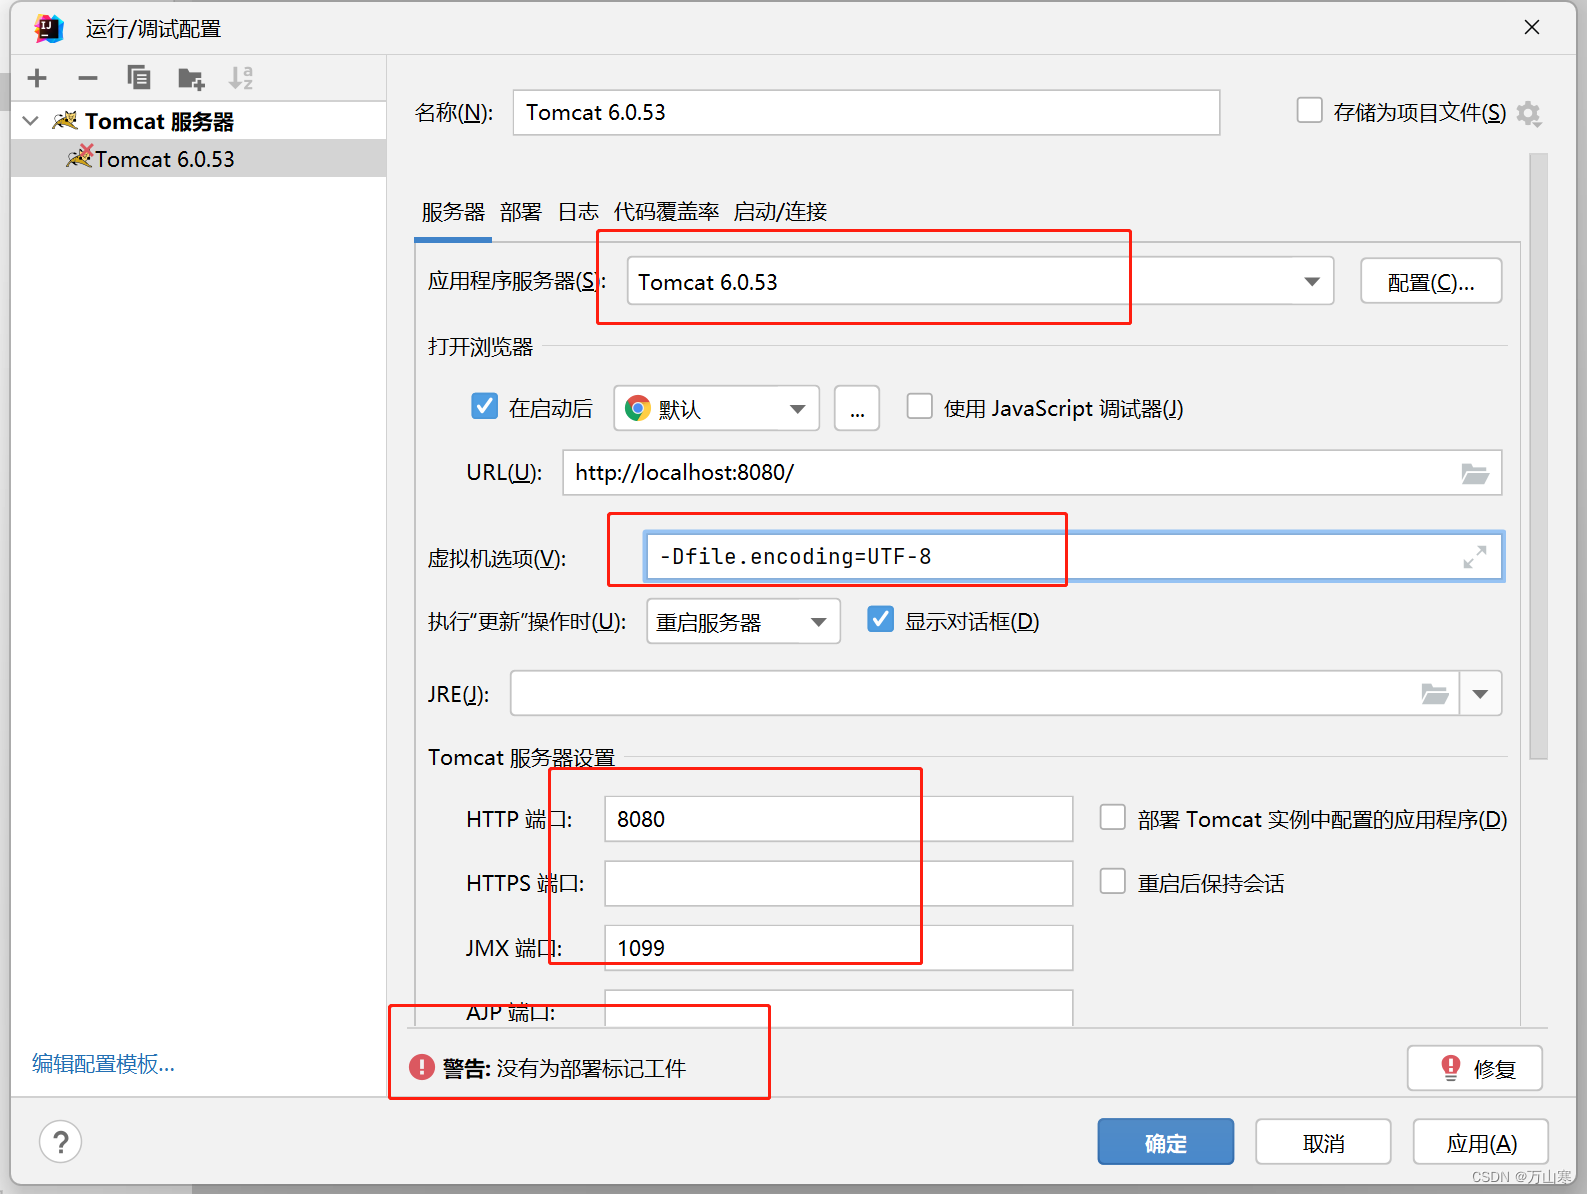This screenshot has width=1587, height=1194.
Task: Open project file storage settings gear
Action: coord(1529,113)
